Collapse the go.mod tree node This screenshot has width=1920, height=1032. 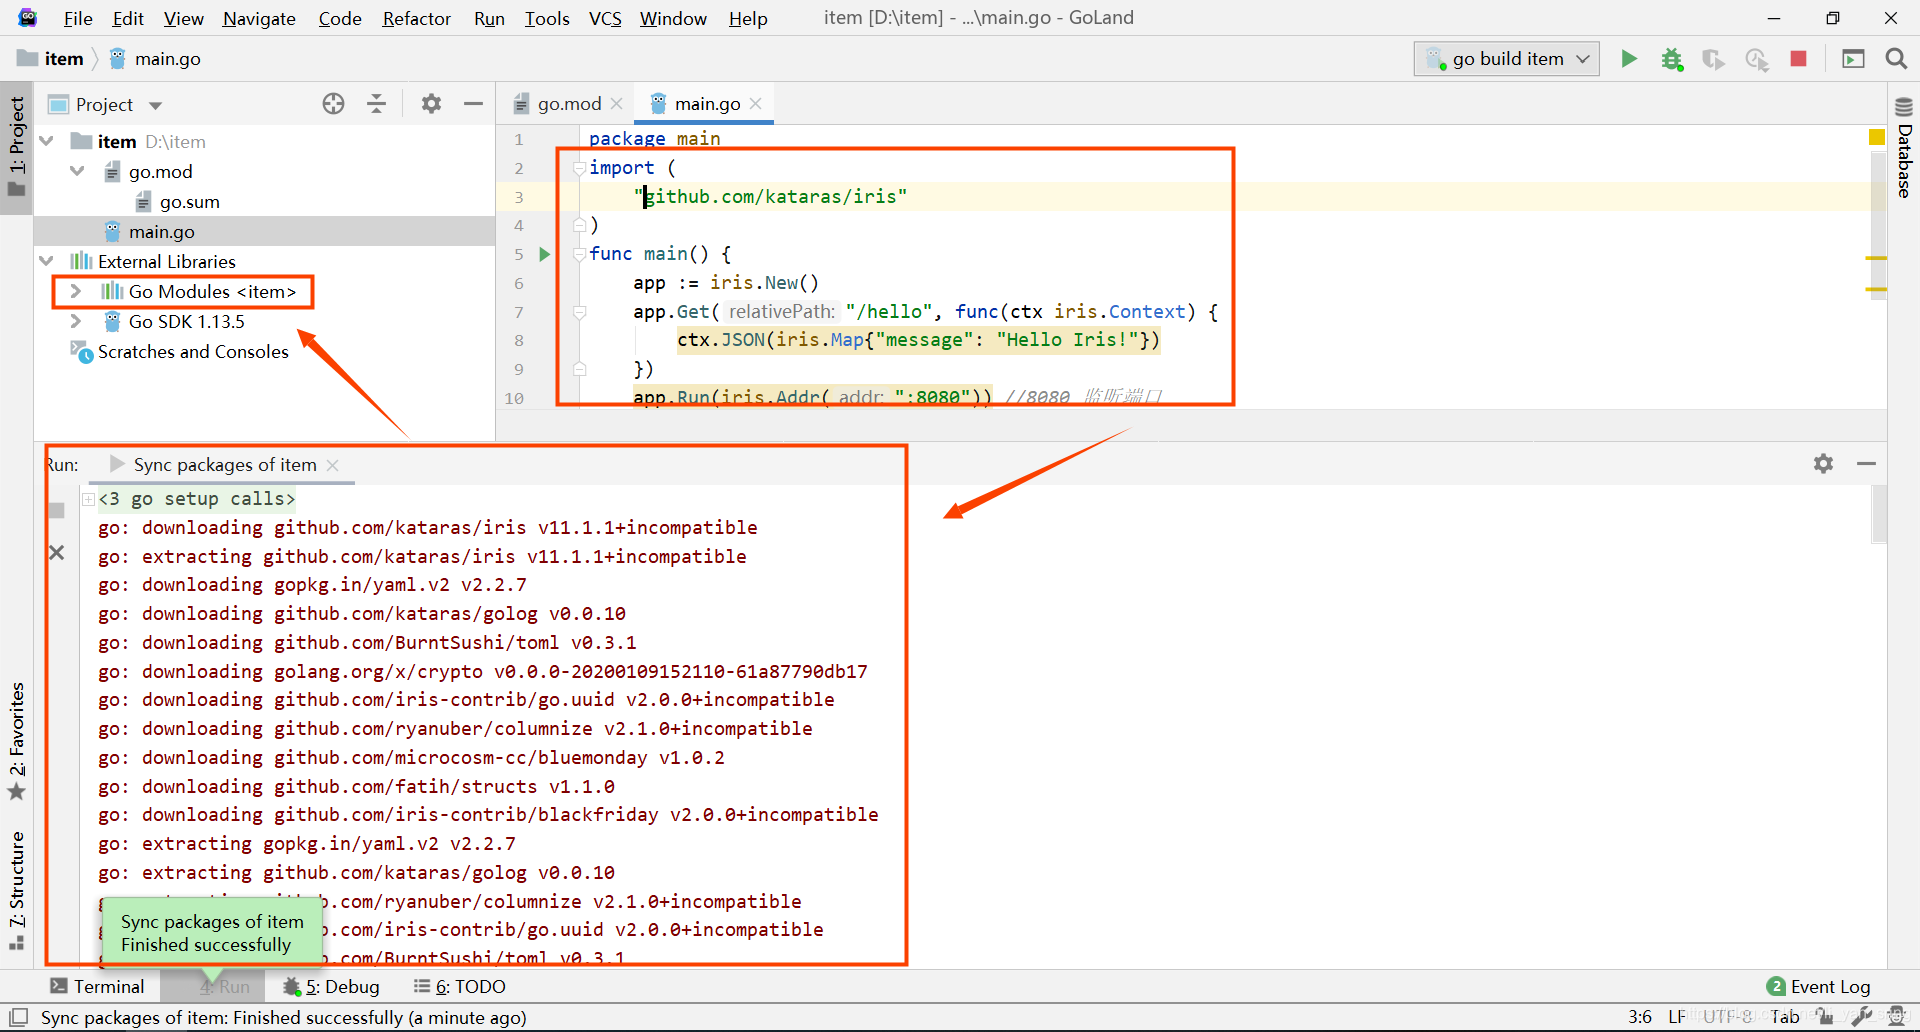click(77, 172)
